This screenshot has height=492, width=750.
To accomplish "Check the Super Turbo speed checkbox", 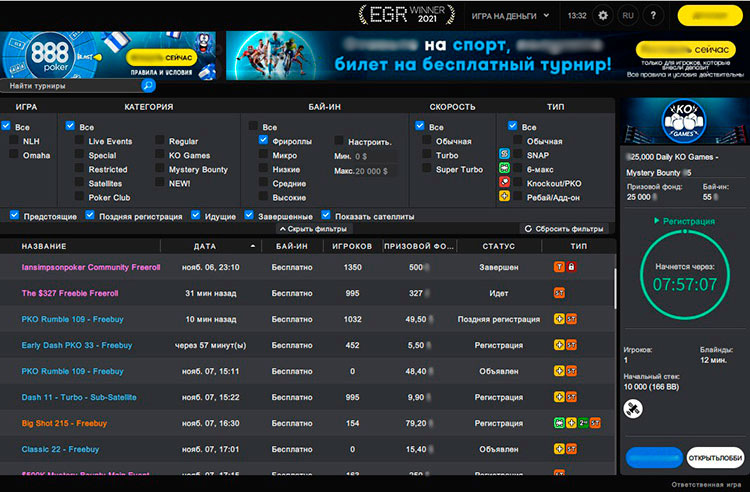I will point(427,168).
